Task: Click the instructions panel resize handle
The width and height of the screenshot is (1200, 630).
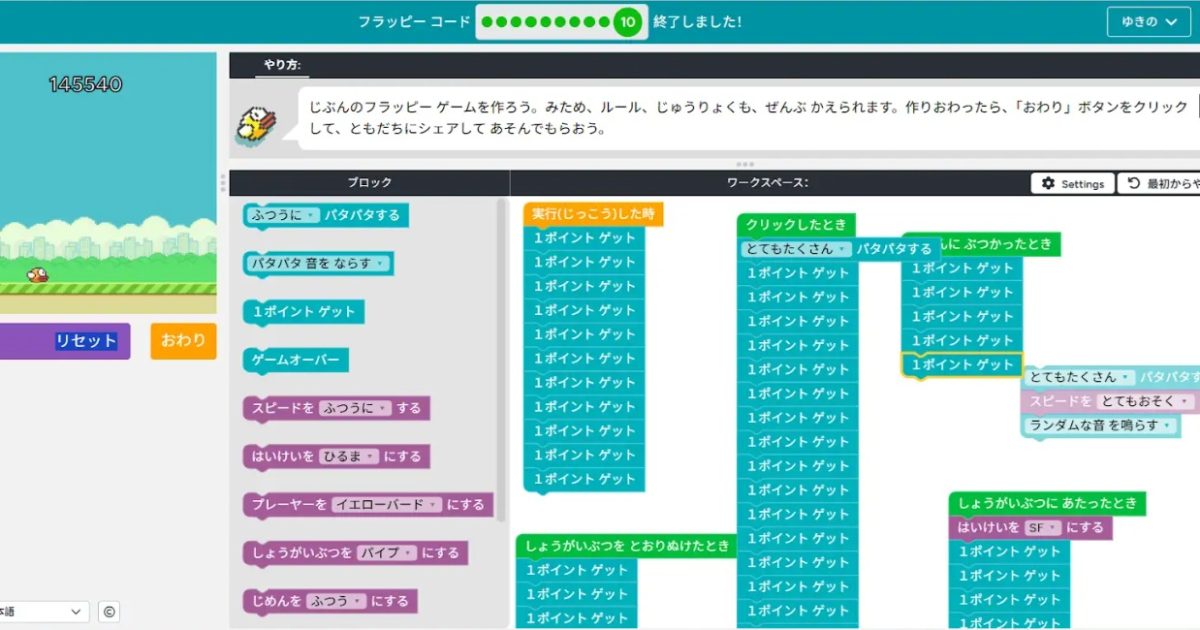Action: (x=744, y=164)
